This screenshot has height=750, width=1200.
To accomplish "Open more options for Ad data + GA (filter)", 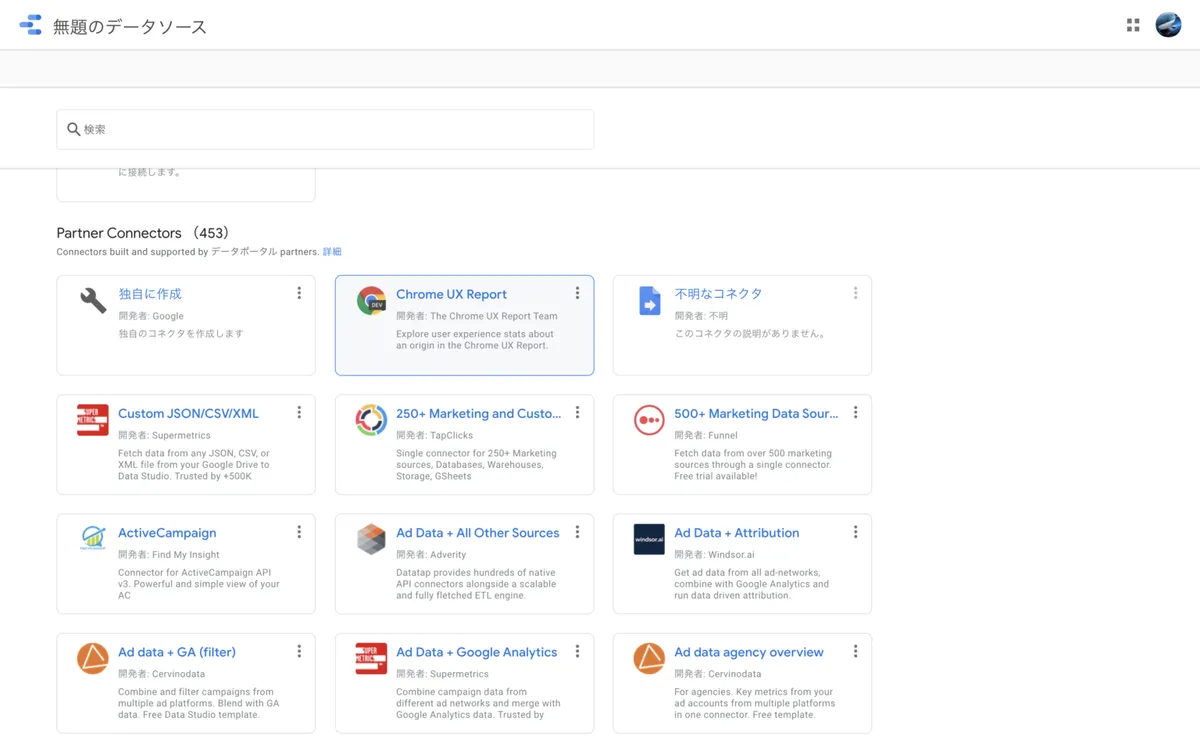I will pos(299,651).
